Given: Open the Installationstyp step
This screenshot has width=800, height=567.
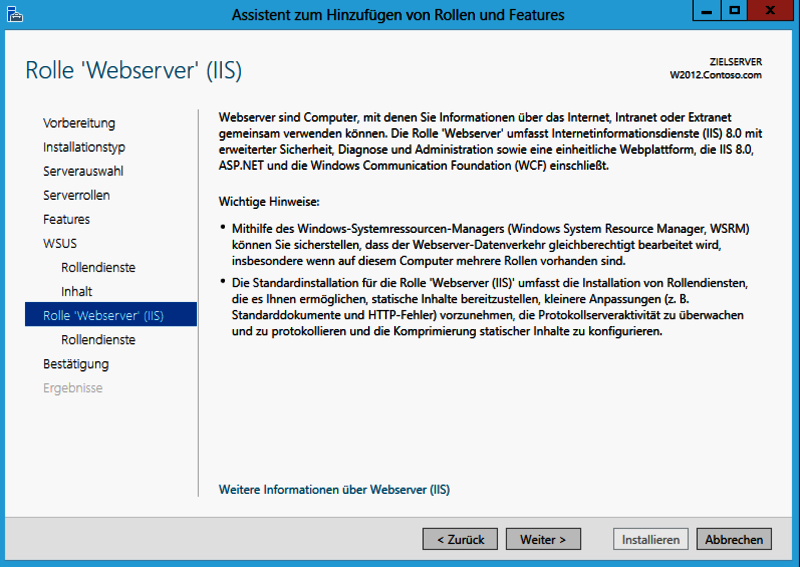Looking at the screenshot, I should pos(84,147).
